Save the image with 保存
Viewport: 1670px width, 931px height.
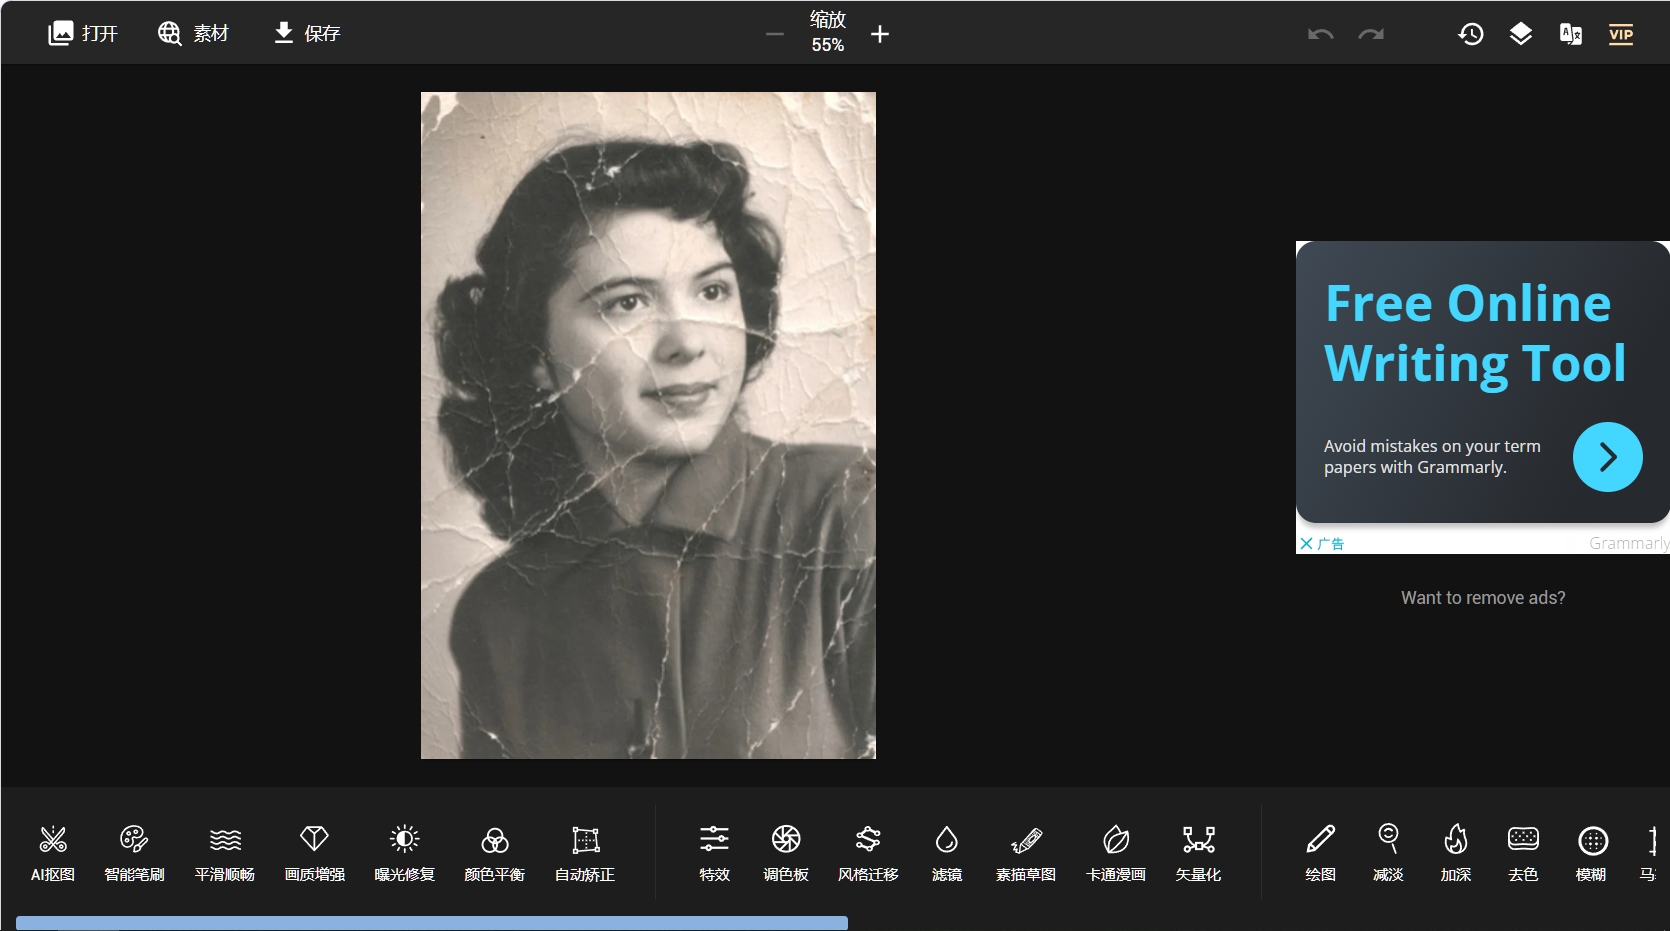[307, 33]
